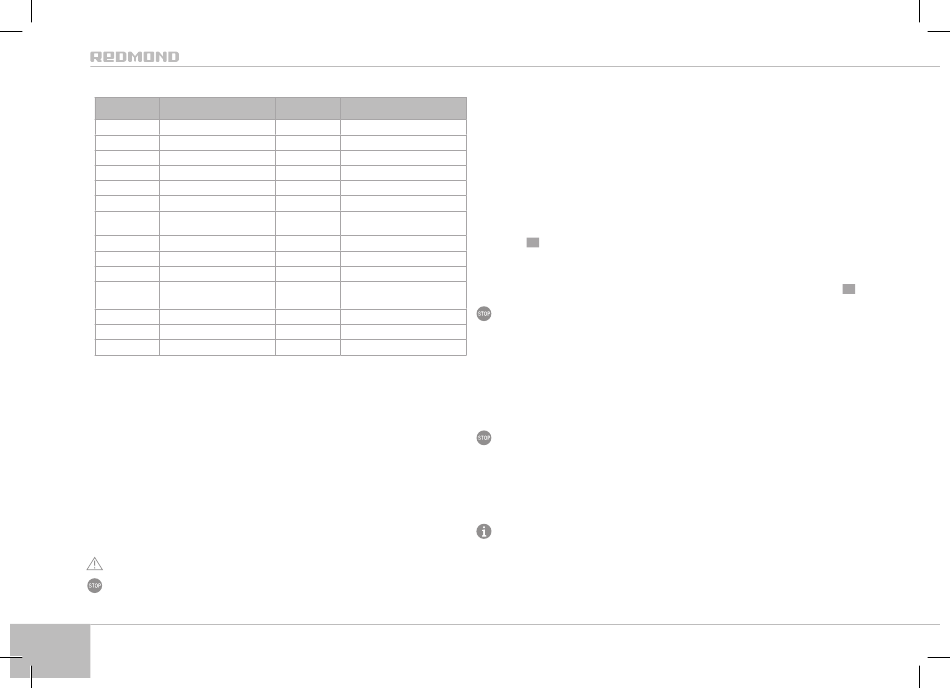Click the gray page-number block in the bottom-left corner
The image size is (950, 688).
pos(50,650)
